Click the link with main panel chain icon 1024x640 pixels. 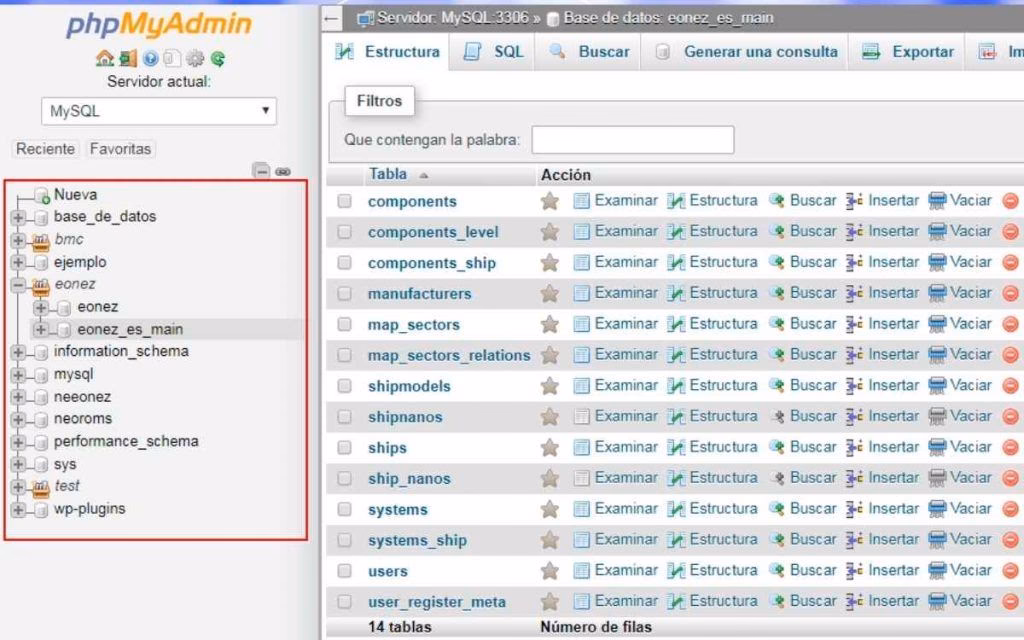pyautogui.click(x=283, y=172)
